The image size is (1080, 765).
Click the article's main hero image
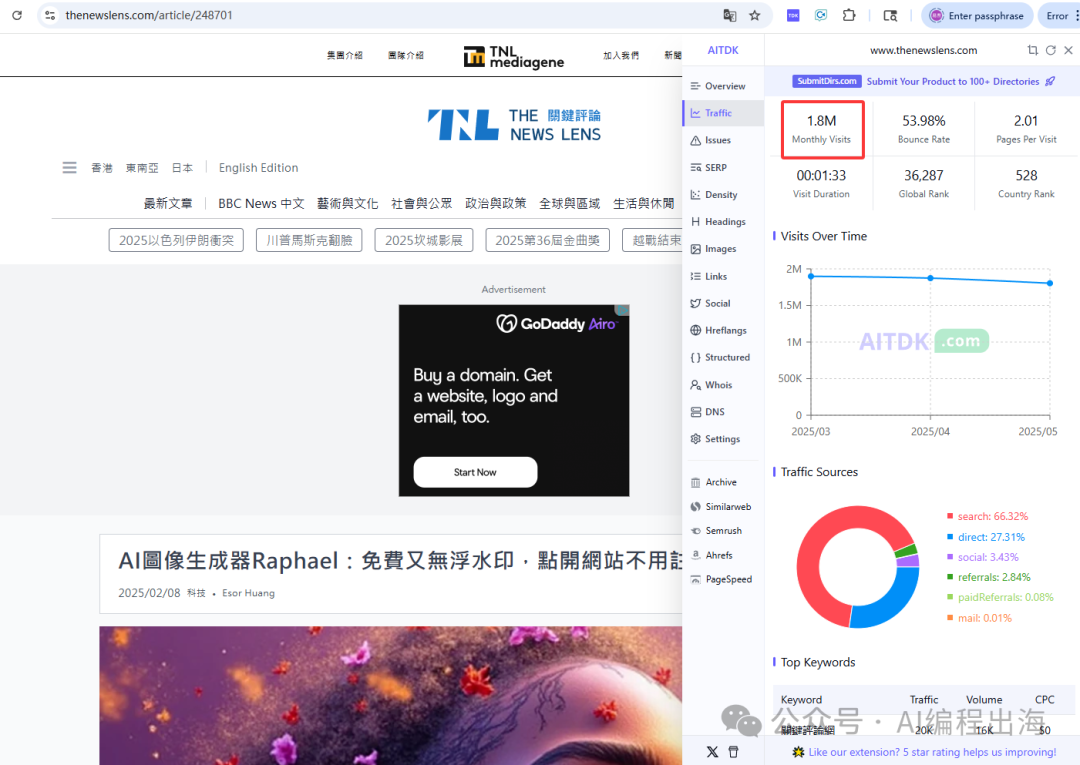391,695
